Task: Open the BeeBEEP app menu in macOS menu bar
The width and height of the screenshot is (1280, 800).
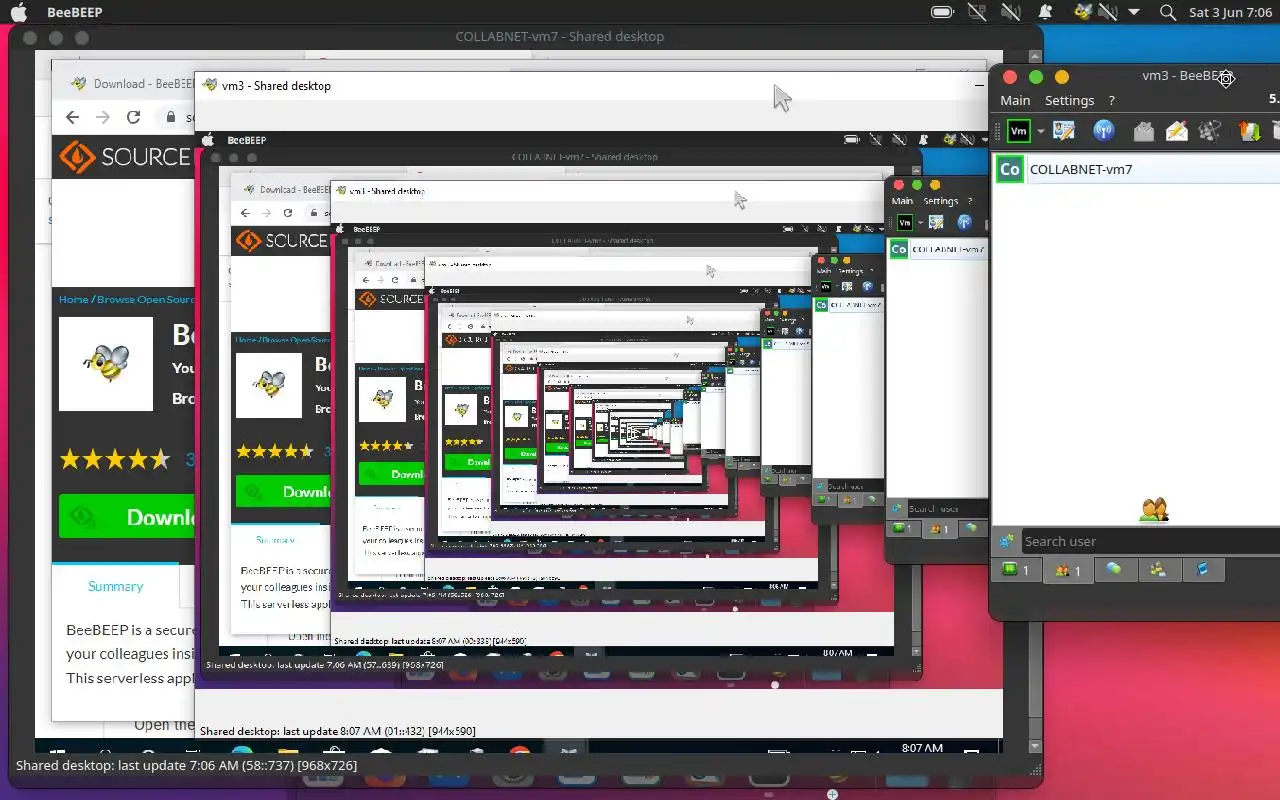Action: pos(74,12)
